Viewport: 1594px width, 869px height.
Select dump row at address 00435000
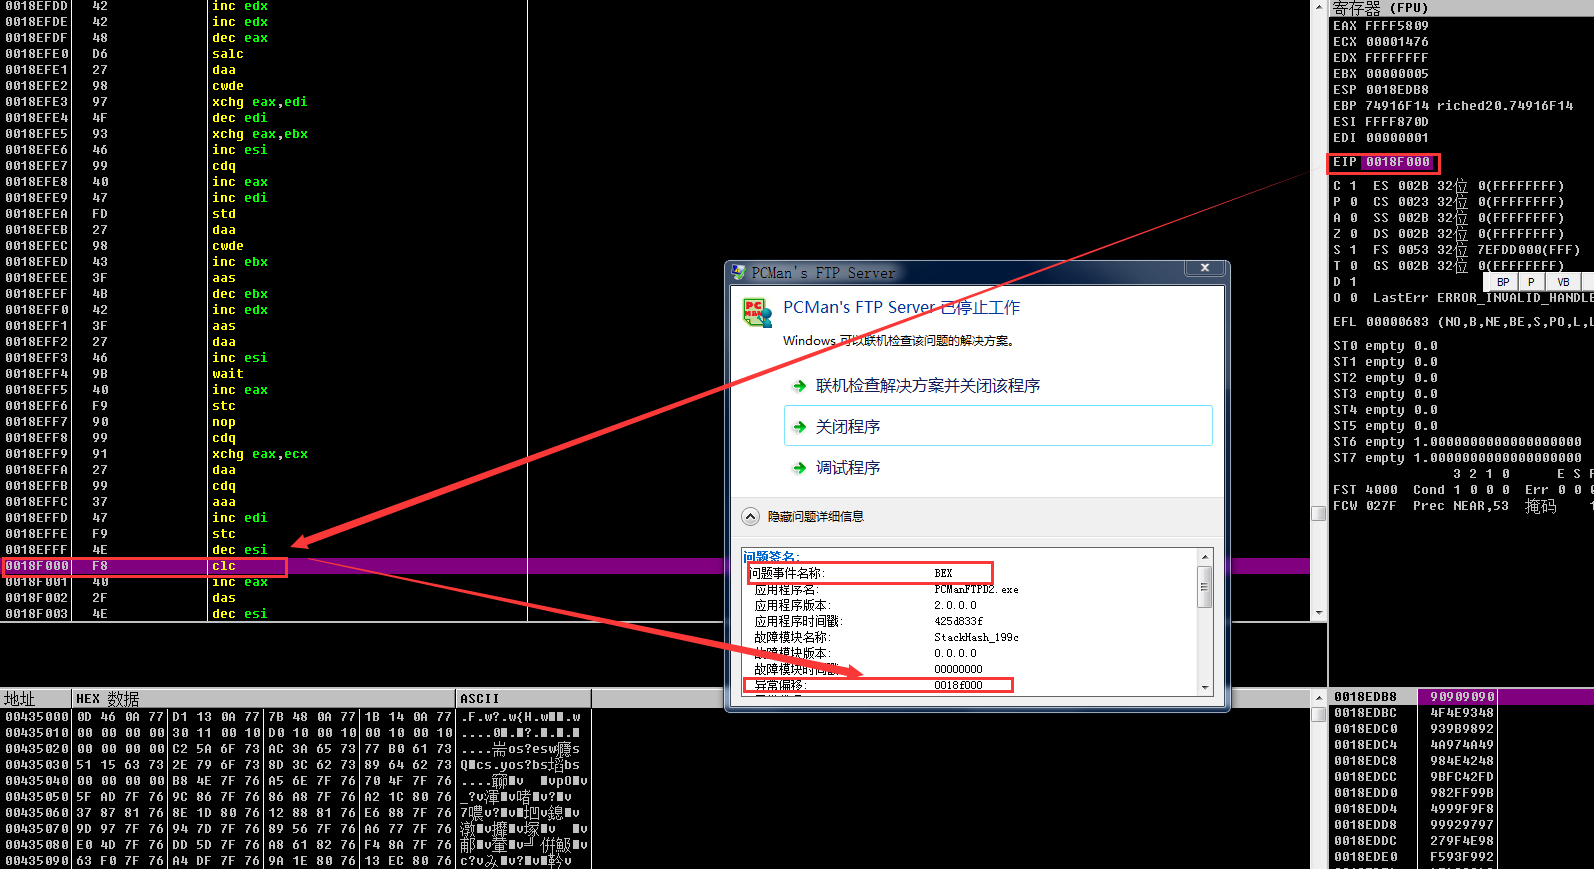click(x=296, y=717)
